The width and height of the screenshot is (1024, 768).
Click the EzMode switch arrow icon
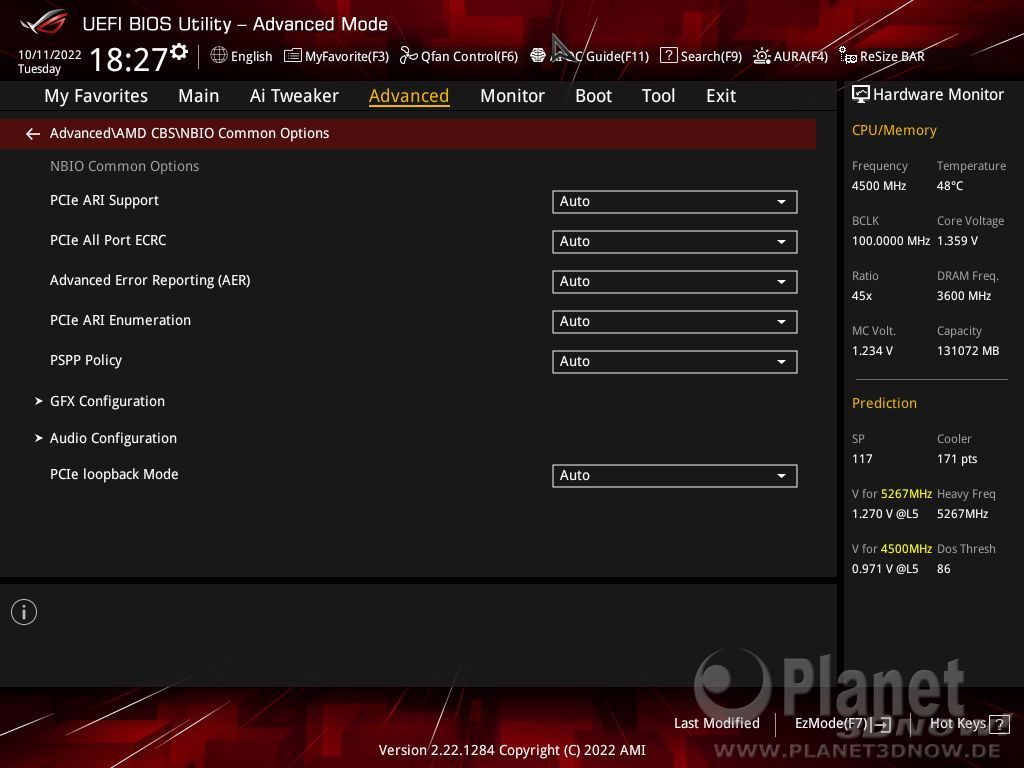[x=883, y=724]
